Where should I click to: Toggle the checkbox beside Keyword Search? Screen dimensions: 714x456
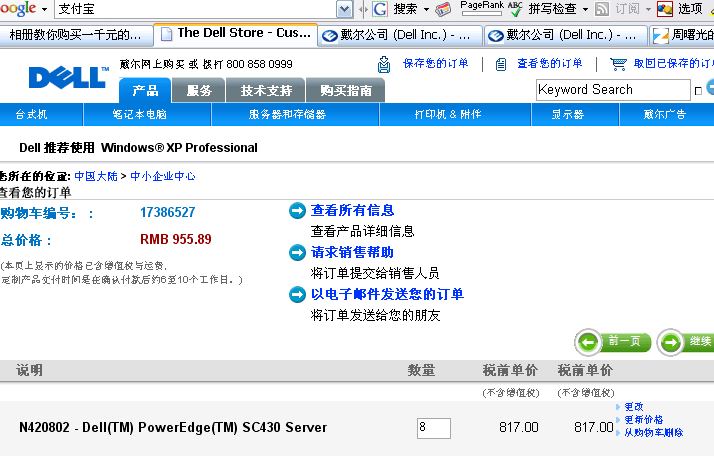pyautogui.click(x=698, y=91)
